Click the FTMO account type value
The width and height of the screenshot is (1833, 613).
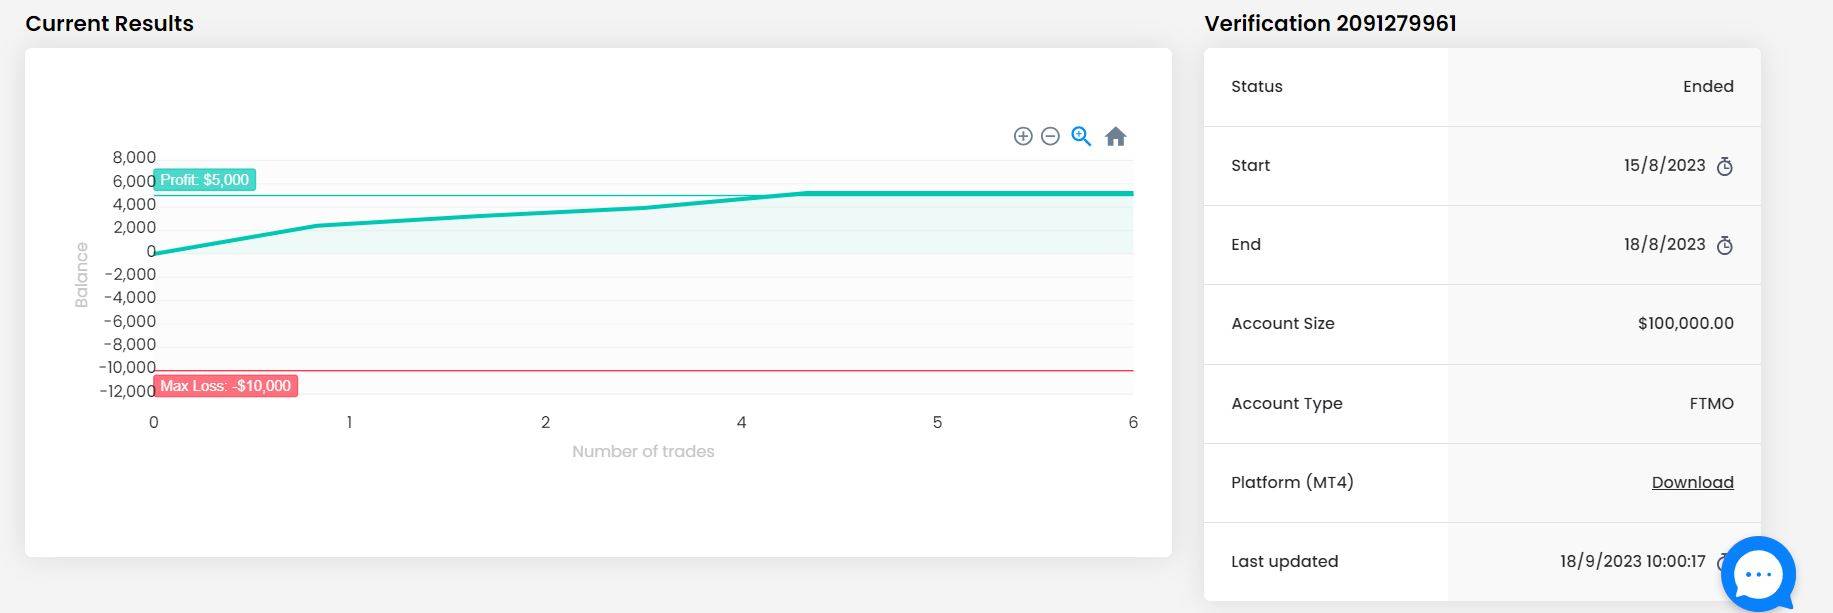click(1711, 404)
